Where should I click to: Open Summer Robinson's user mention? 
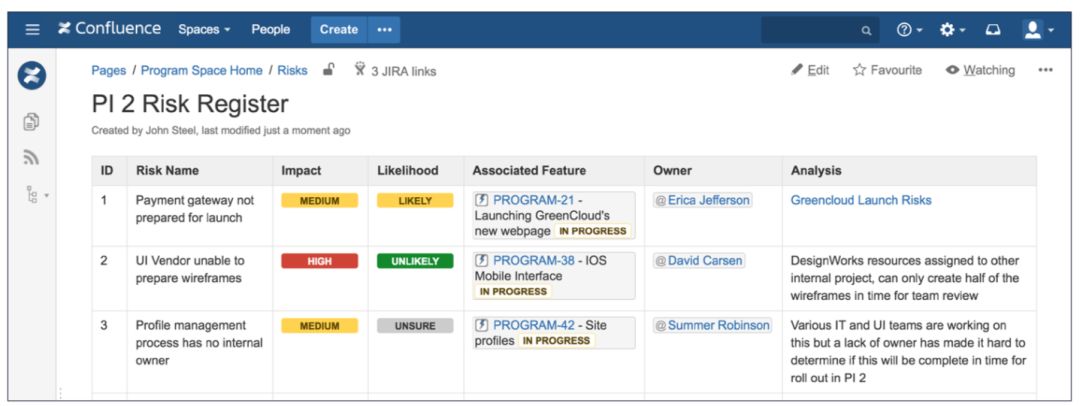713,325
